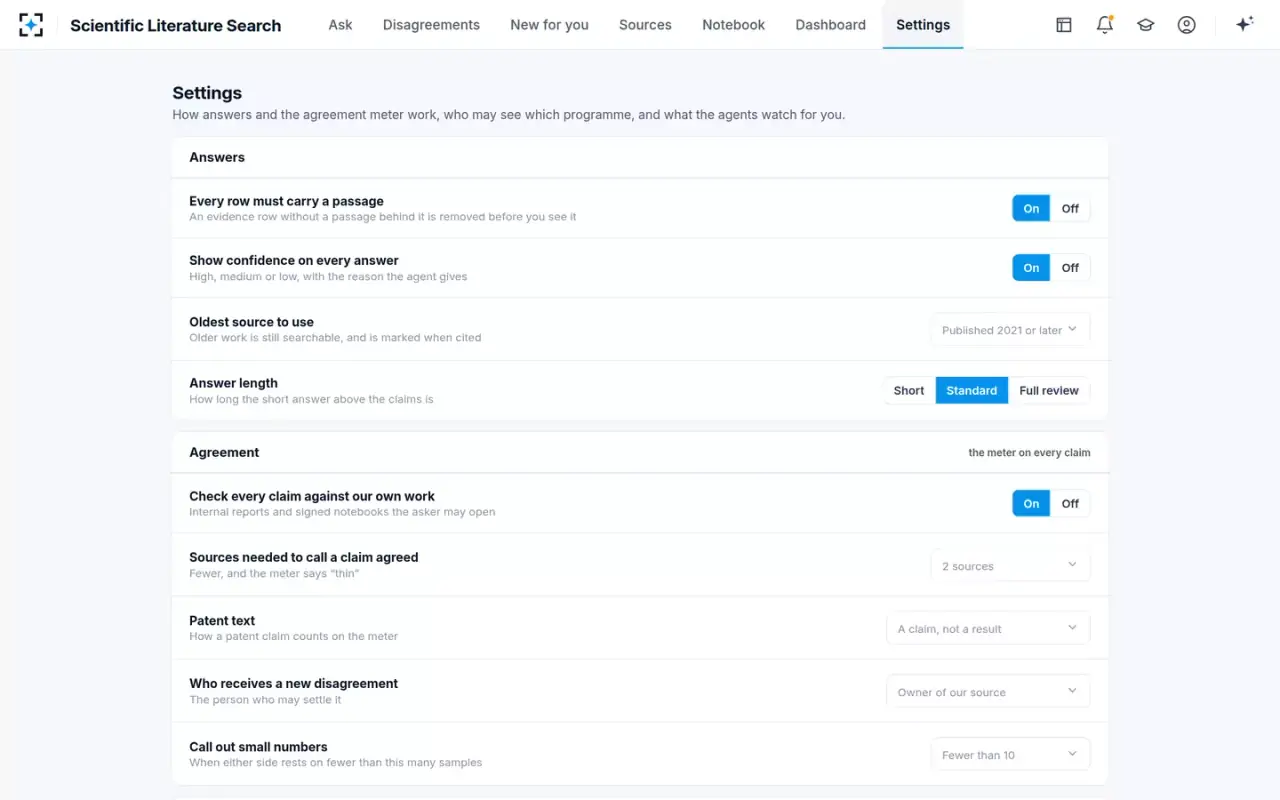Choose Standard answer length
Screen dimensions: 1280x800
coord(972,390)
